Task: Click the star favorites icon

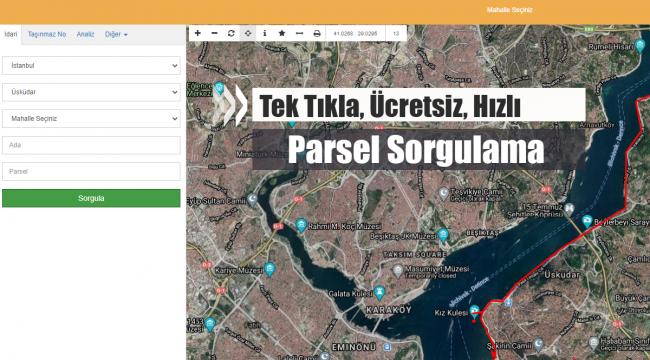Action: pos(282,33)
